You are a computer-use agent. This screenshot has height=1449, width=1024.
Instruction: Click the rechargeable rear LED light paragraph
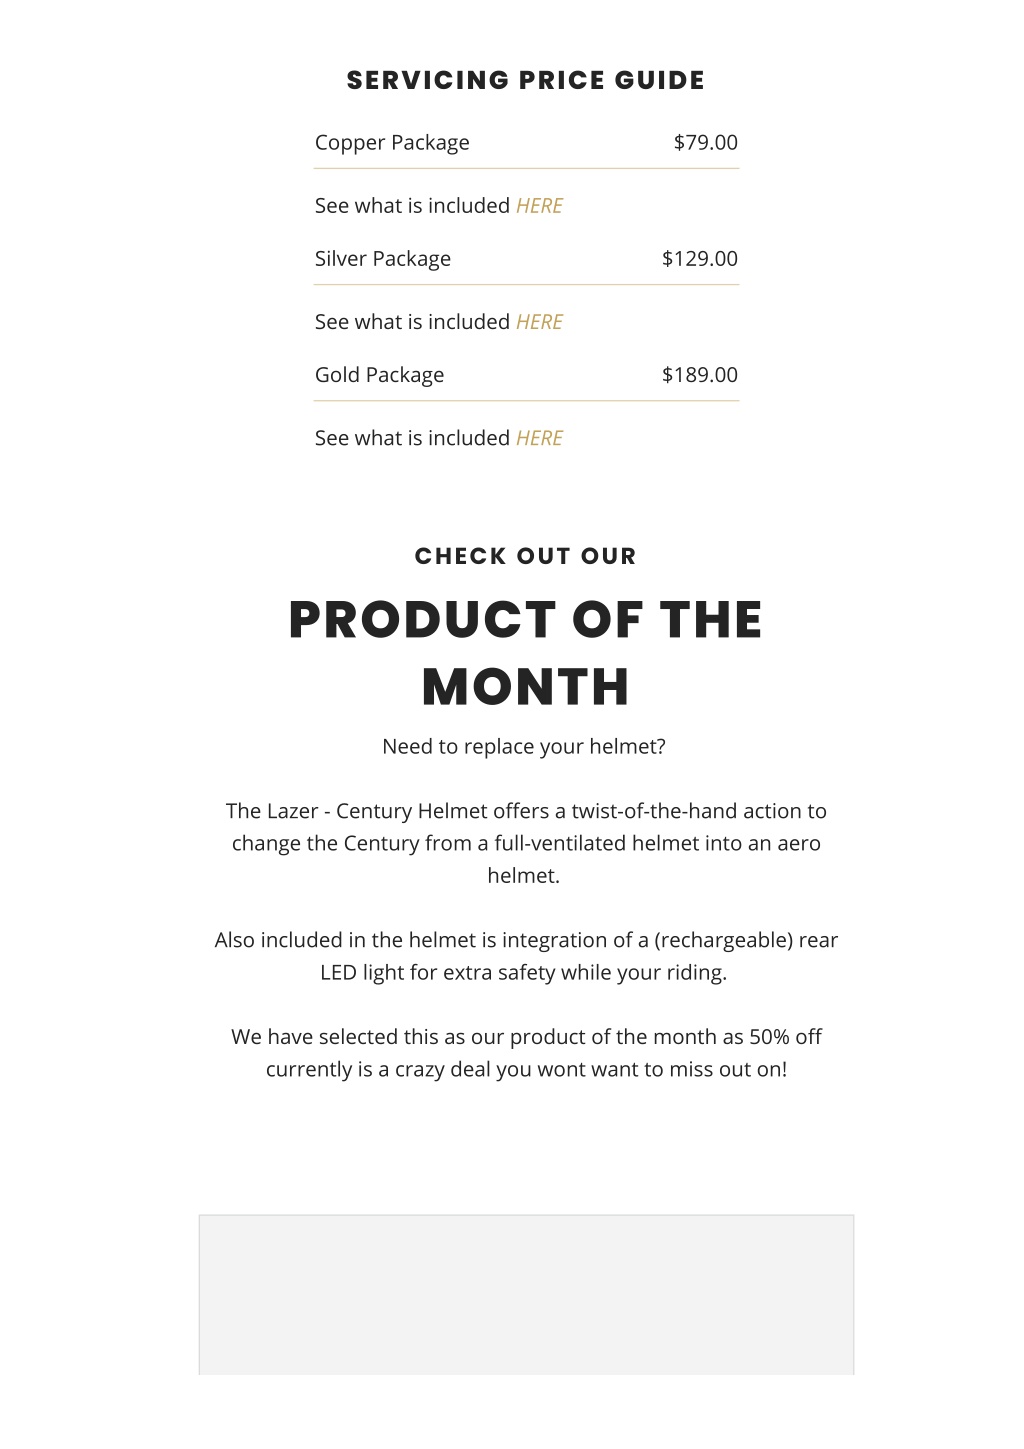[x=526, y=956]
